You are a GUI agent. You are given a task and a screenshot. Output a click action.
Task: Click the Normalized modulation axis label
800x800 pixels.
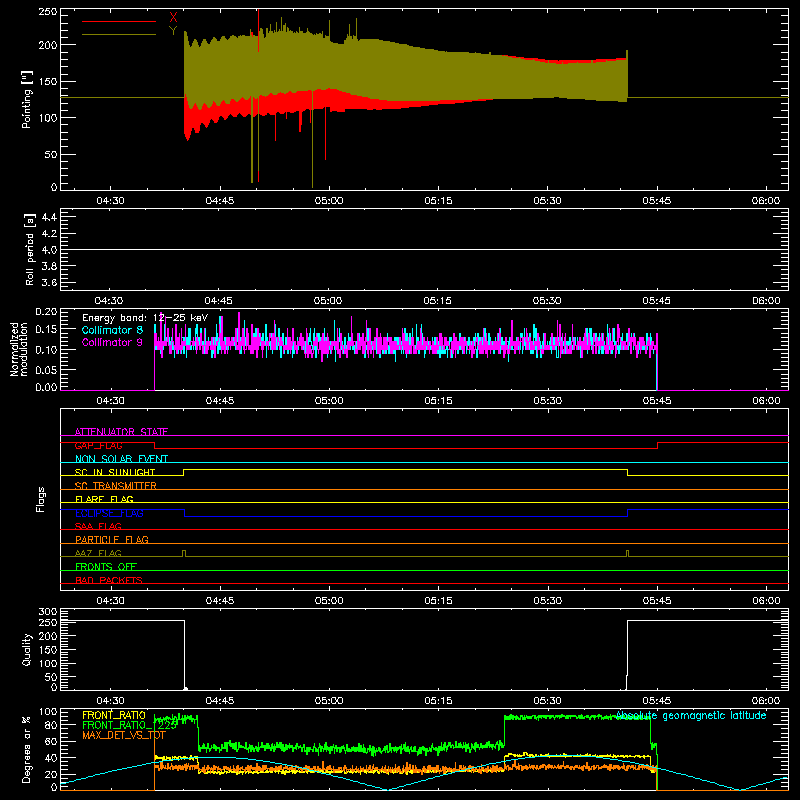pyautogui.click(x=19, y=349)
